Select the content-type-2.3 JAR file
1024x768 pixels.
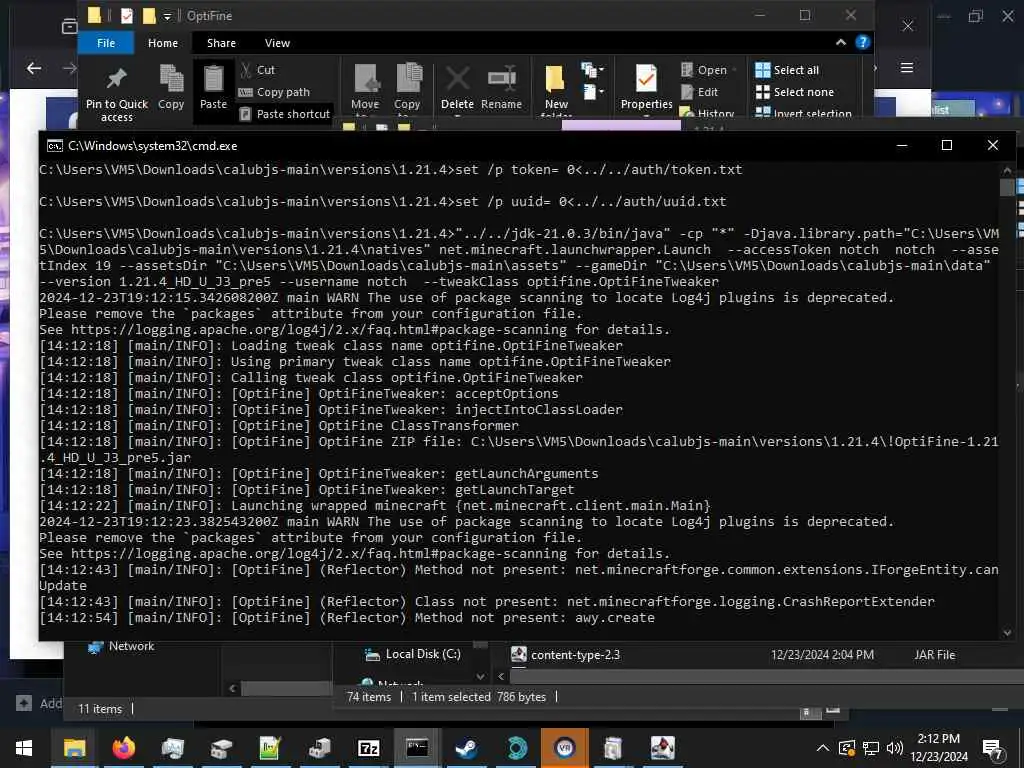pyautogui.click(x=566, y=654)
